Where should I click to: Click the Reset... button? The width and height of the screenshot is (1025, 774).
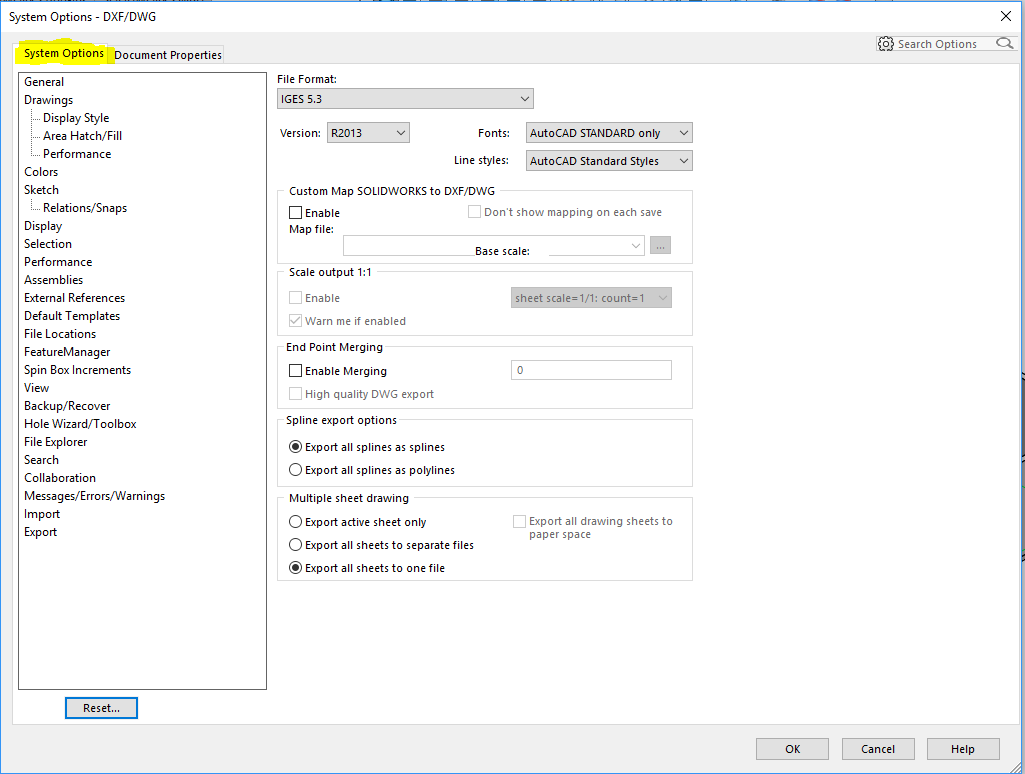tap(101, 708)
